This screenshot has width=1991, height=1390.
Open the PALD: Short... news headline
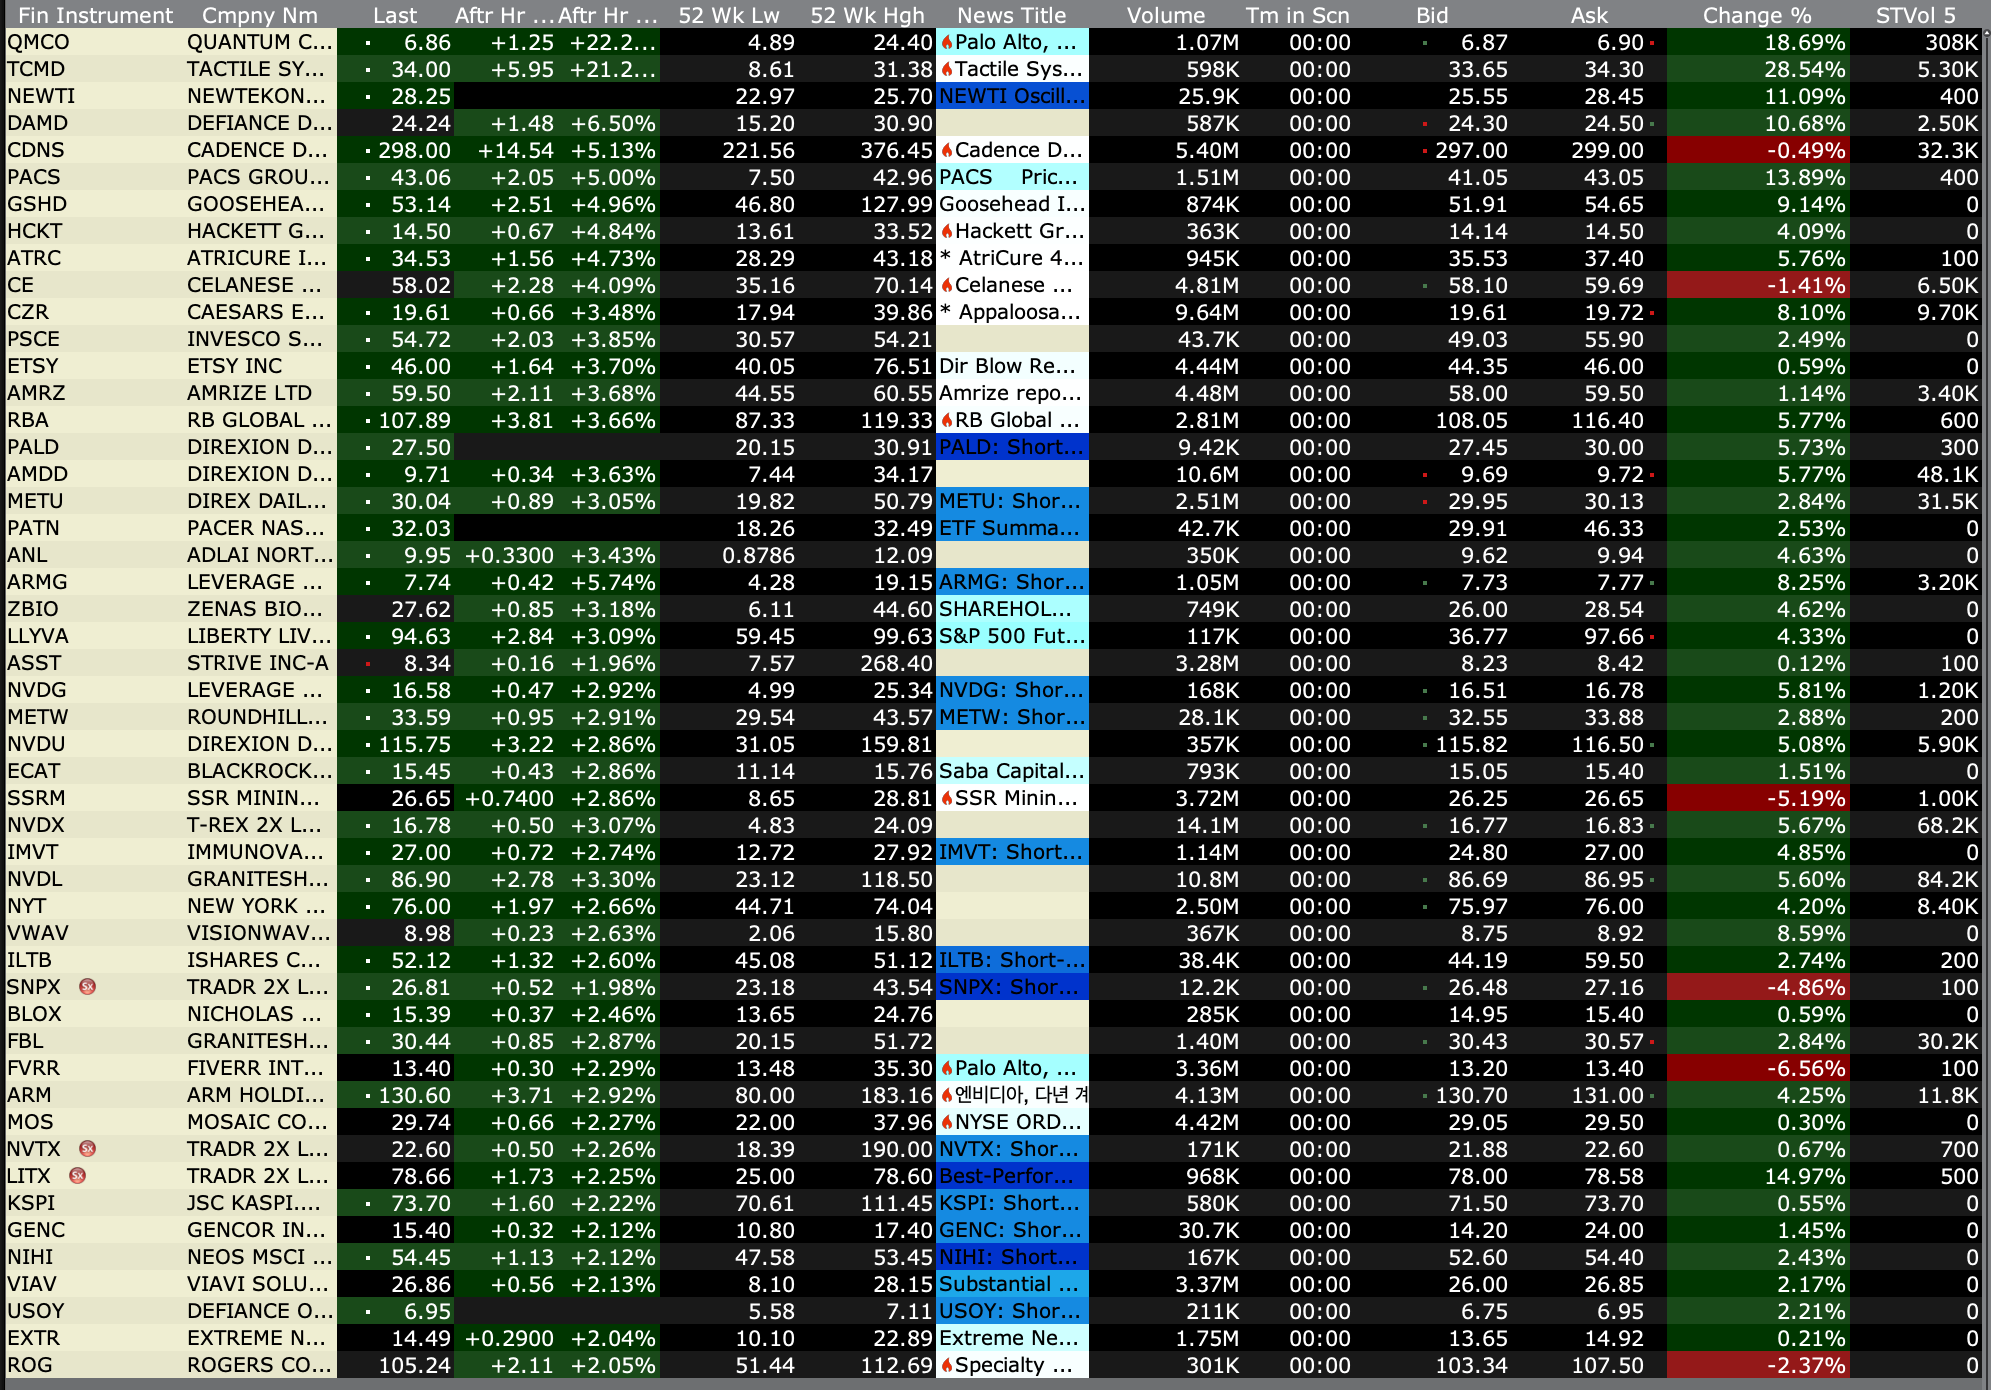[x=1011, y=447]
